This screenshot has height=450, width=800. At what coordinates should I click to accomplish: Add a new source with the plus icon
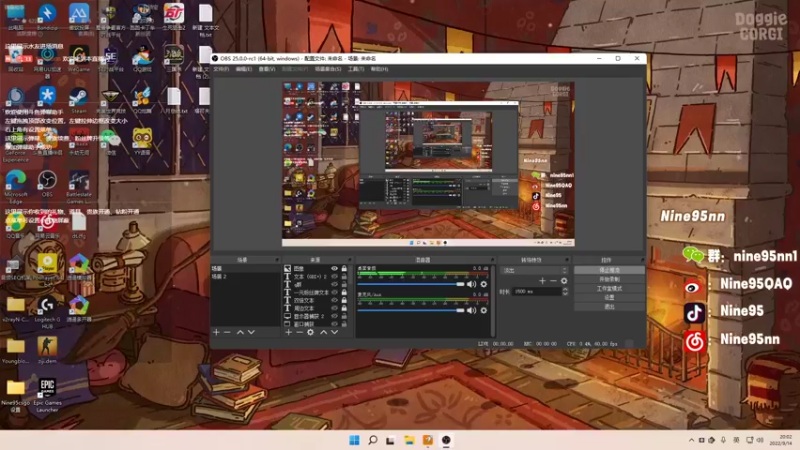(x=288, y=332)
